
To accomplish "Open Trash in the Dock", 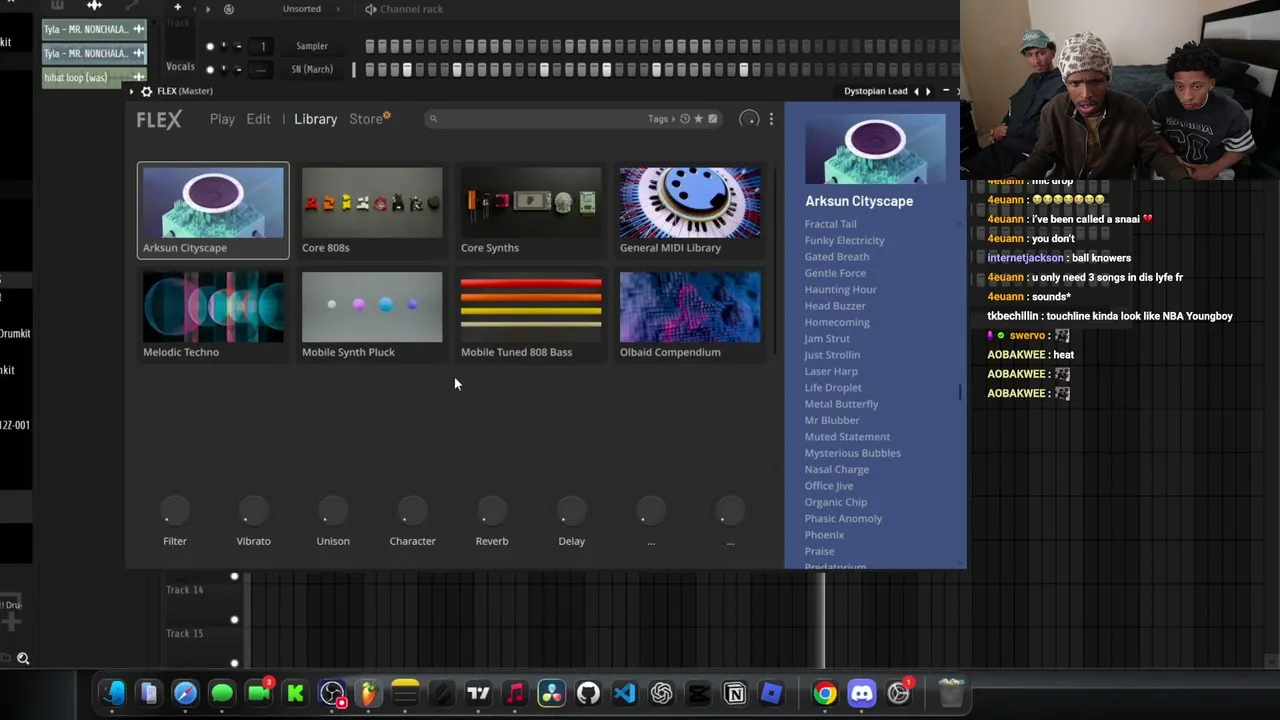I will tap(951, 693).
